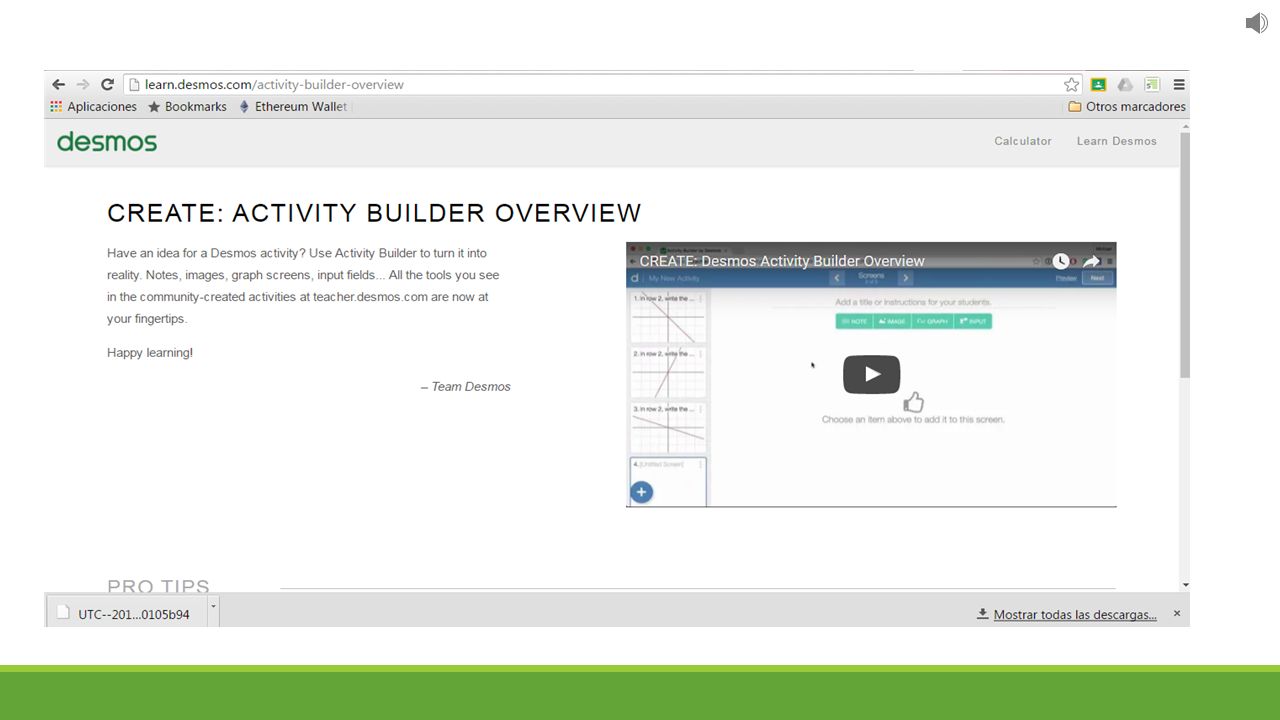Select screen thumbnail 1 in video
This screenshot has width=1280, height=720.
point(668,318)
